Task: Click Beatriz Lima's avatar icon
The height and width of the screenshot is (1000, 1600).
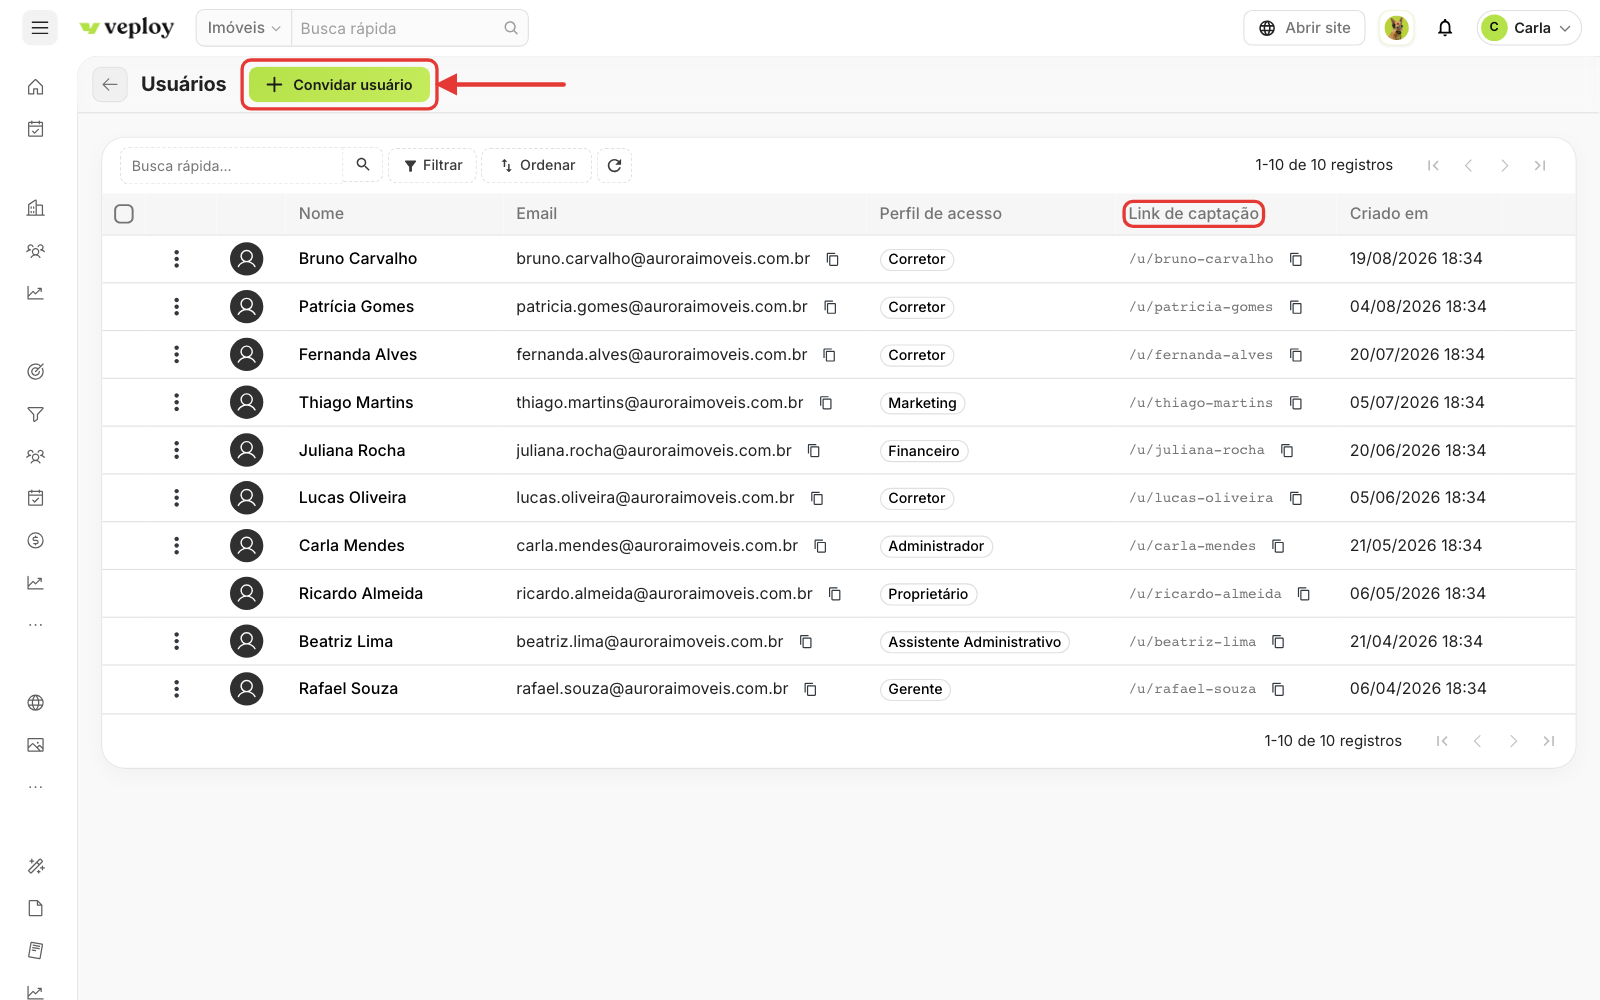Action: click(x=247, y=641)
